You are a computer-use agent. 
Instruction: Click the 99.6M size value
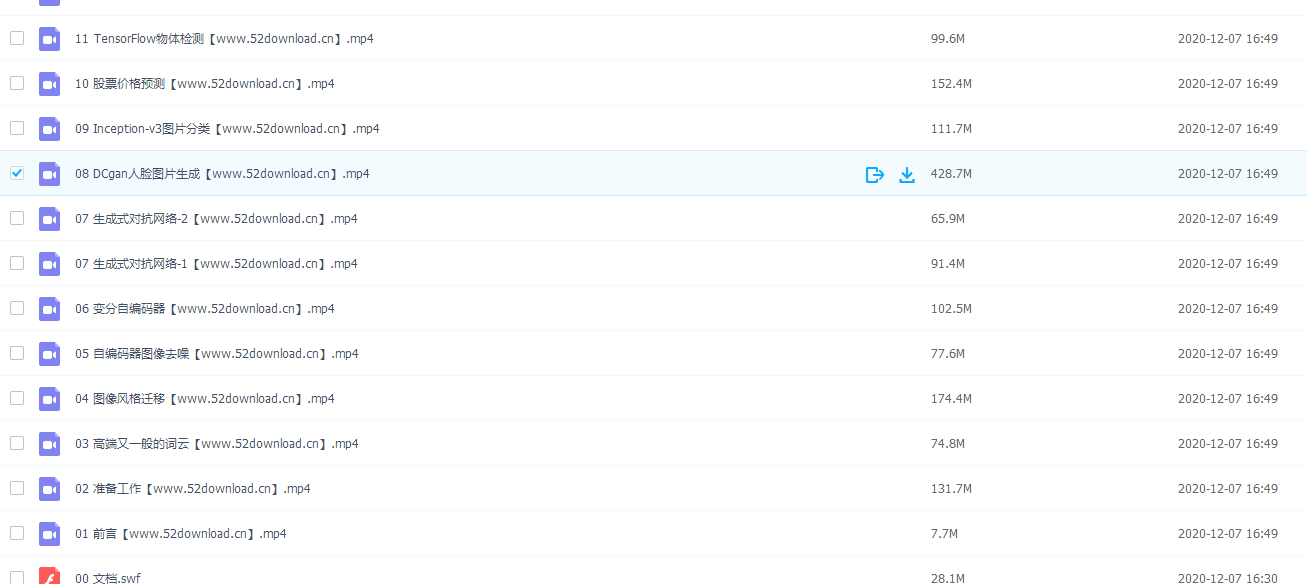(x=948, y=39)
